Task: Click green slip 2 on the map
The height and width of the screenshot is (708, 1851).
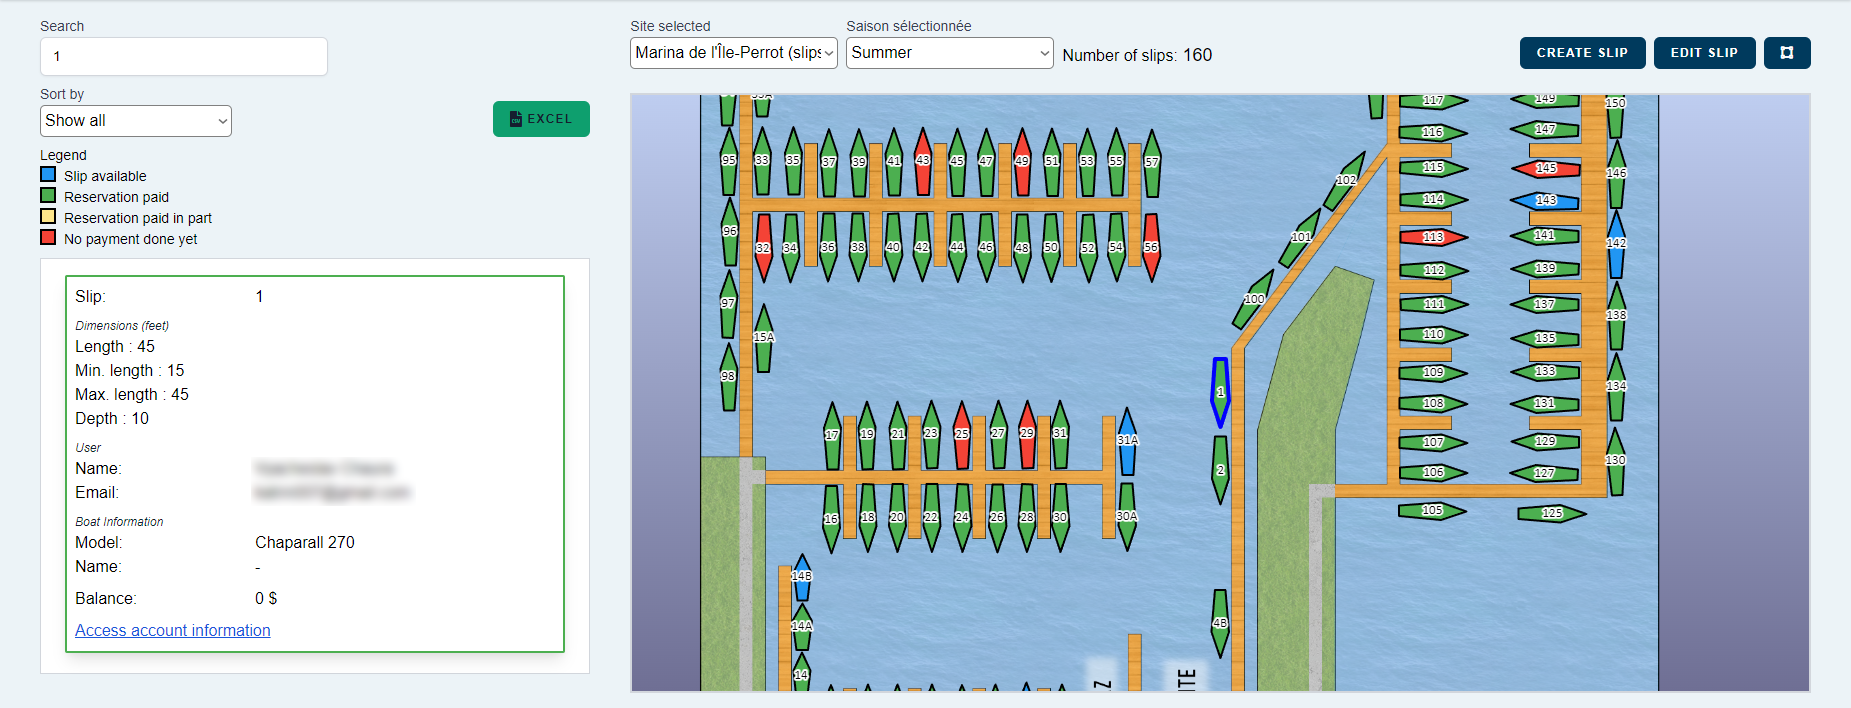Action: tap(1220, 470)
